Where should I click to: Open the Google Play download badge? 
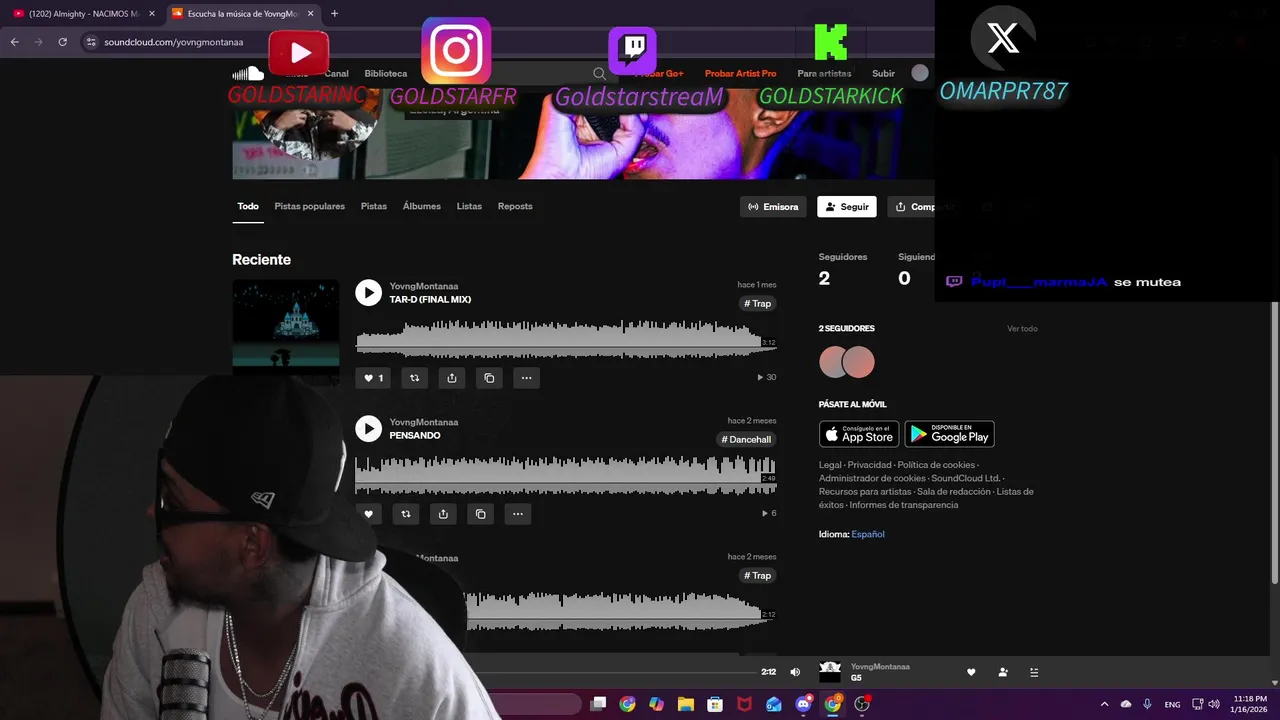point(950,434)
